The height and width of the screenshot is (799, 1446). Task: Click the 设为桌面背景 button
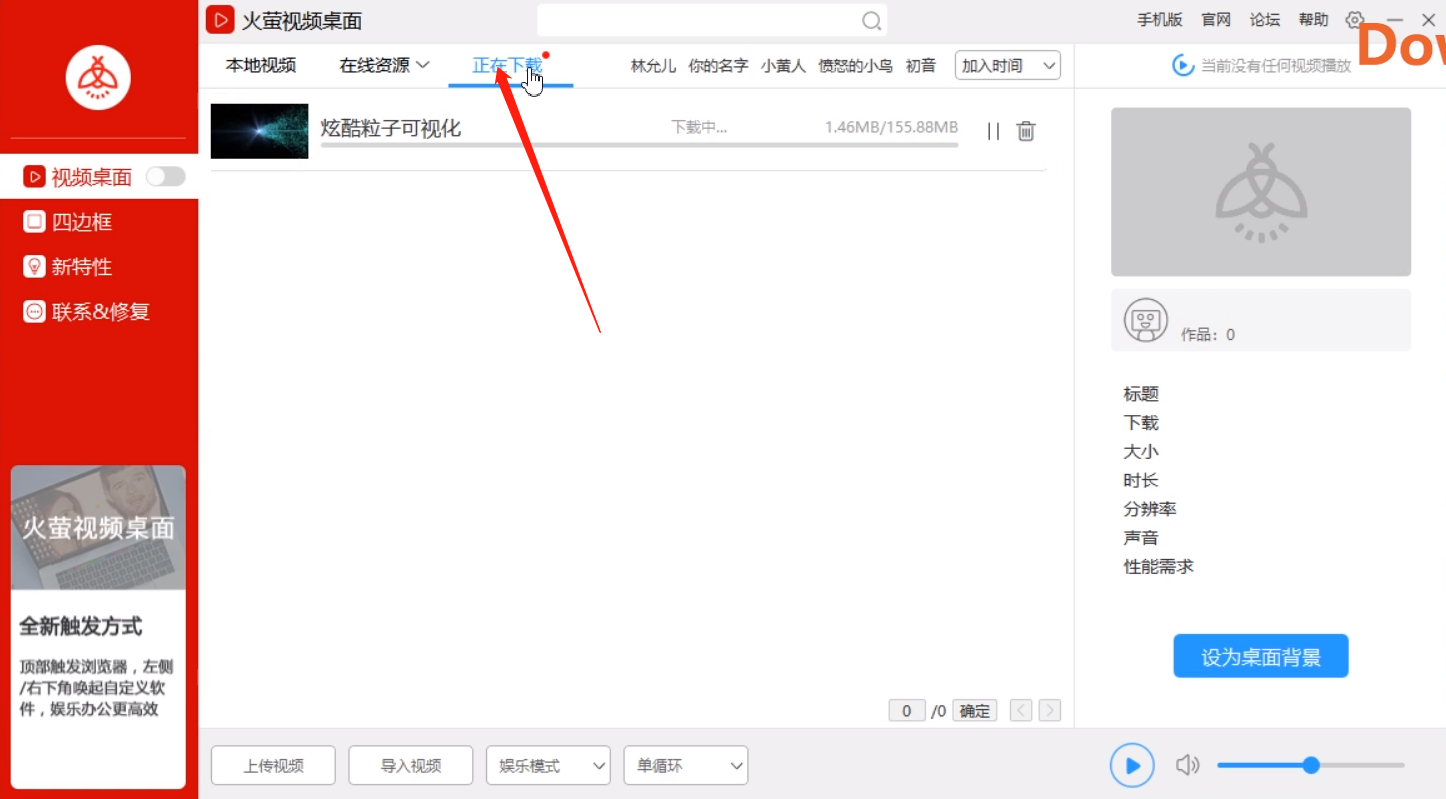(x=1260, y=655)
